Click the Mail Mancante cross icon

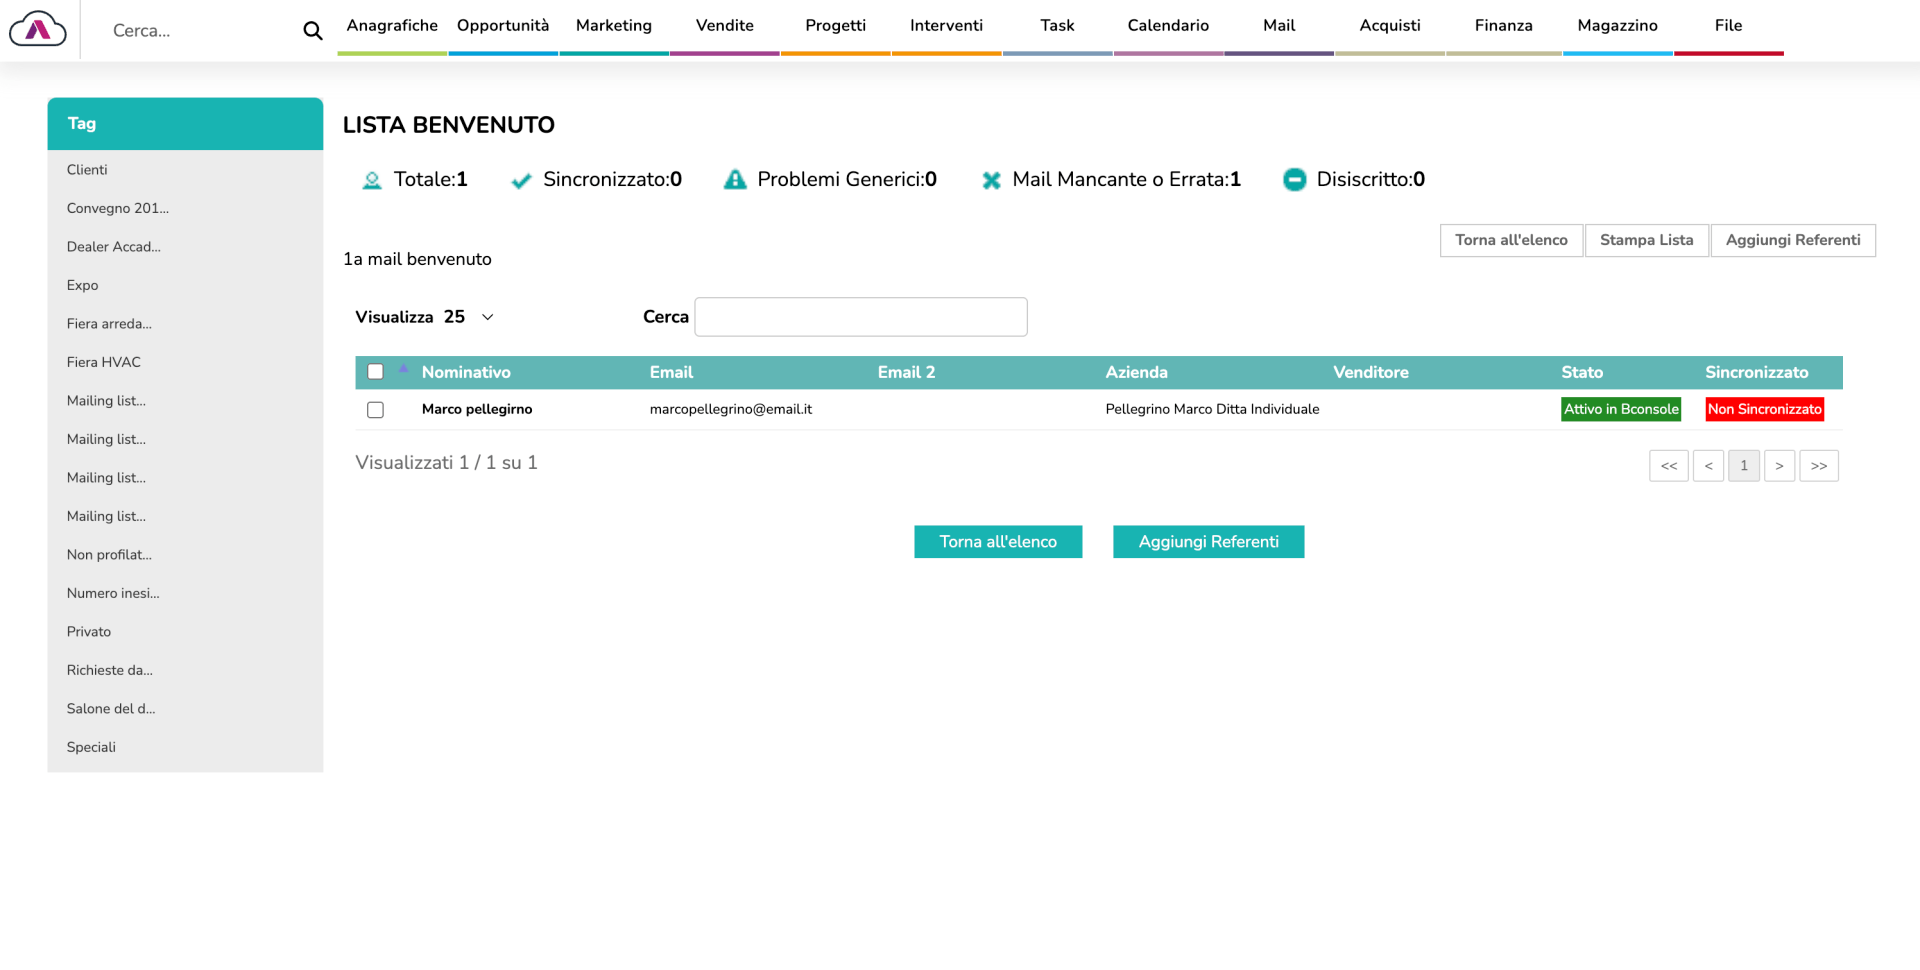[x=991, y=180]
